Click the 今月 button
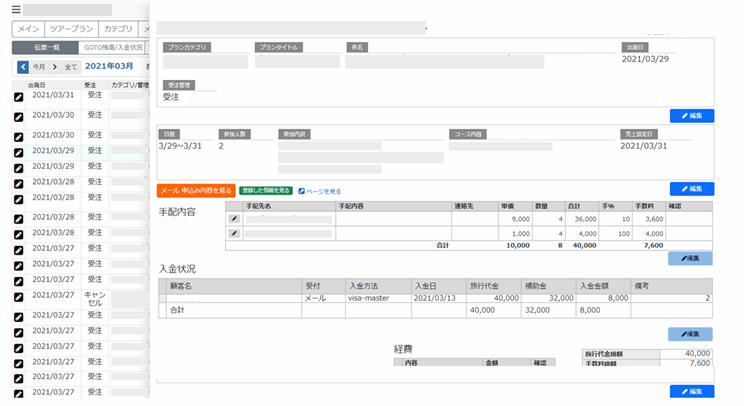744x406 pixels. pyautogui.click(x=38, y=67)
